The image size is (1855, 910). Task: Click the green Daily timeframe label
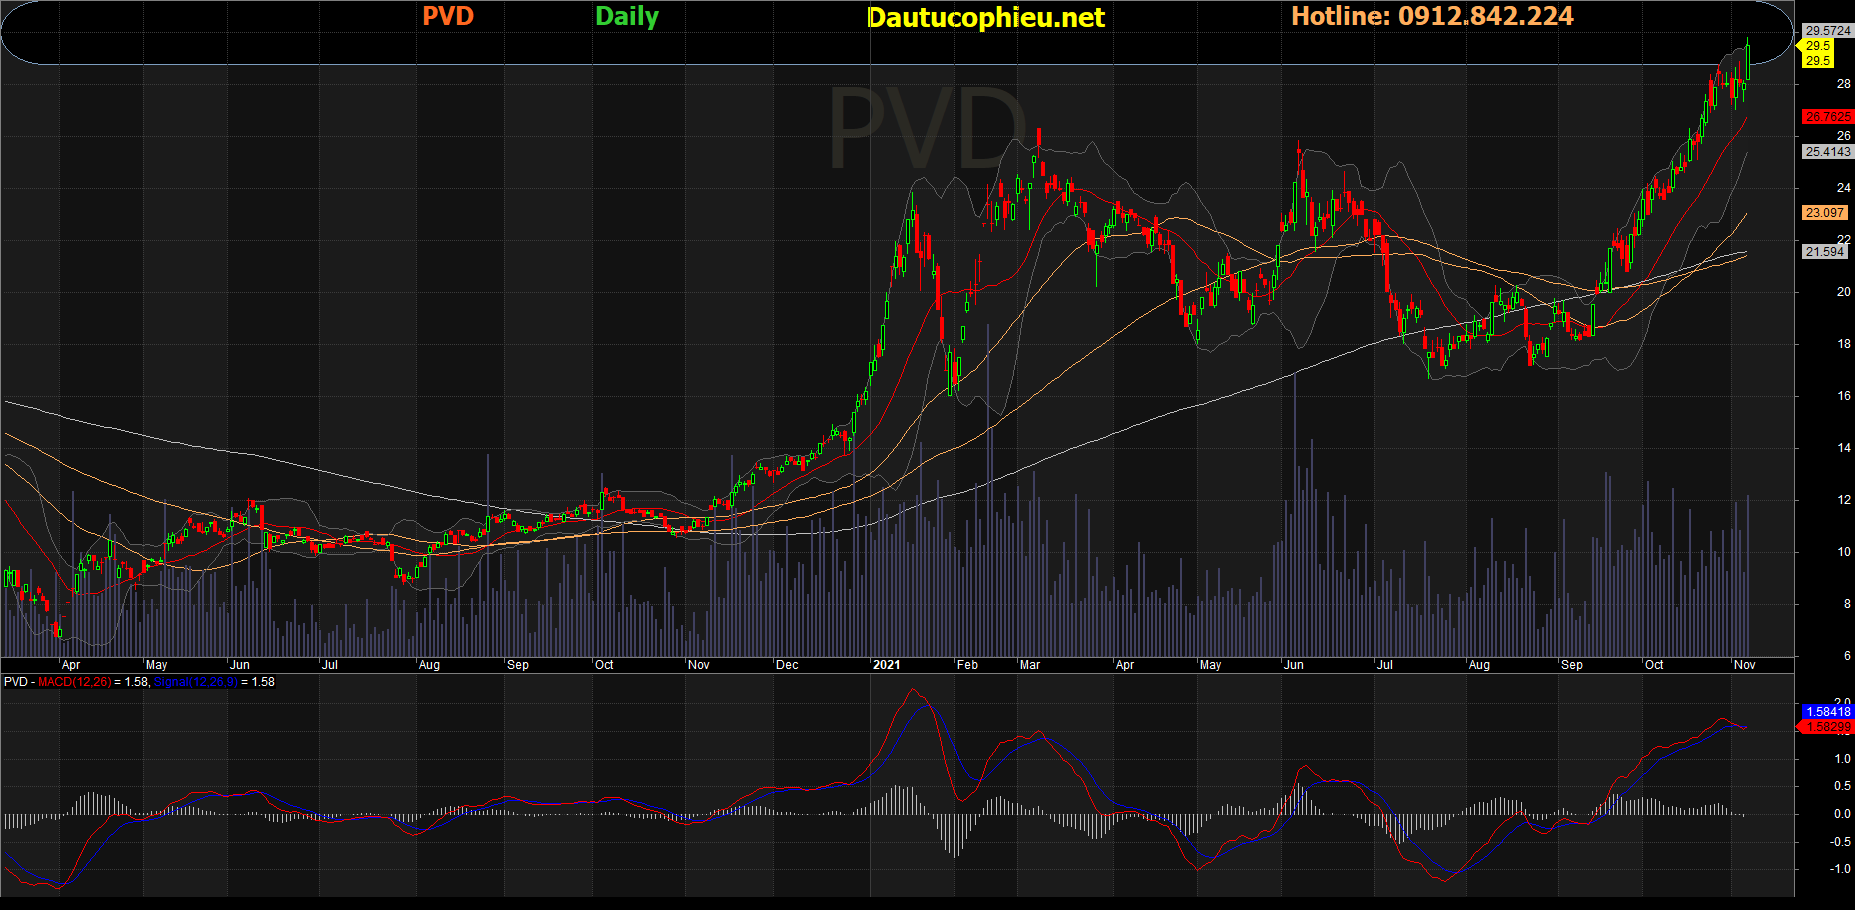626,16
